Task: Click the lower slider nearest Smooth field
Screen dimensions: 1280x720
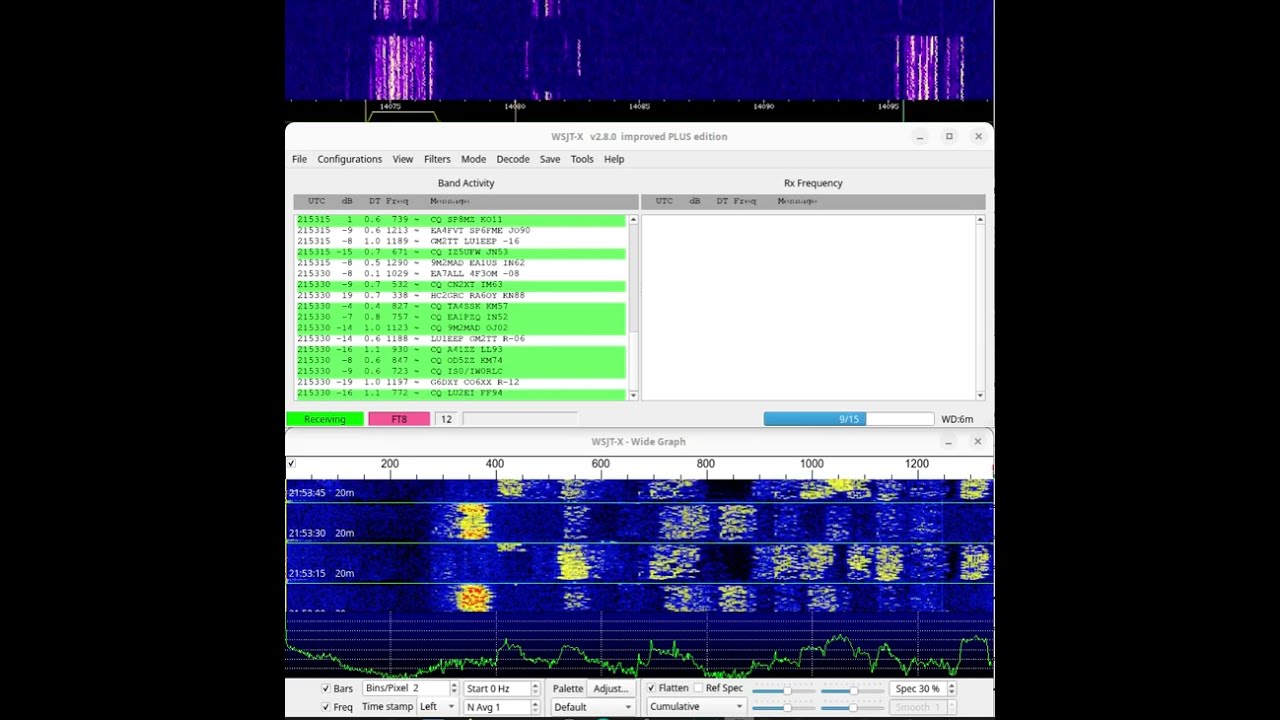Action: [852, 707]
